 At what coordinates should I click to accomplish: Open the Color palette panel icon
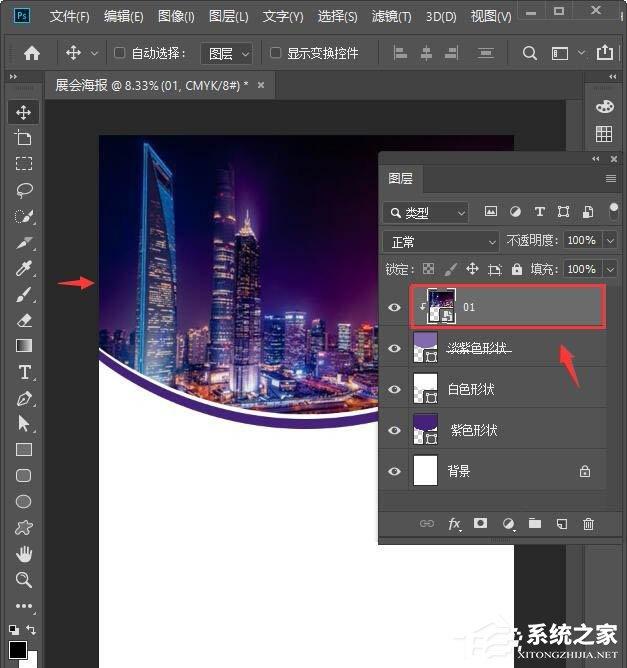pos(604,107)
